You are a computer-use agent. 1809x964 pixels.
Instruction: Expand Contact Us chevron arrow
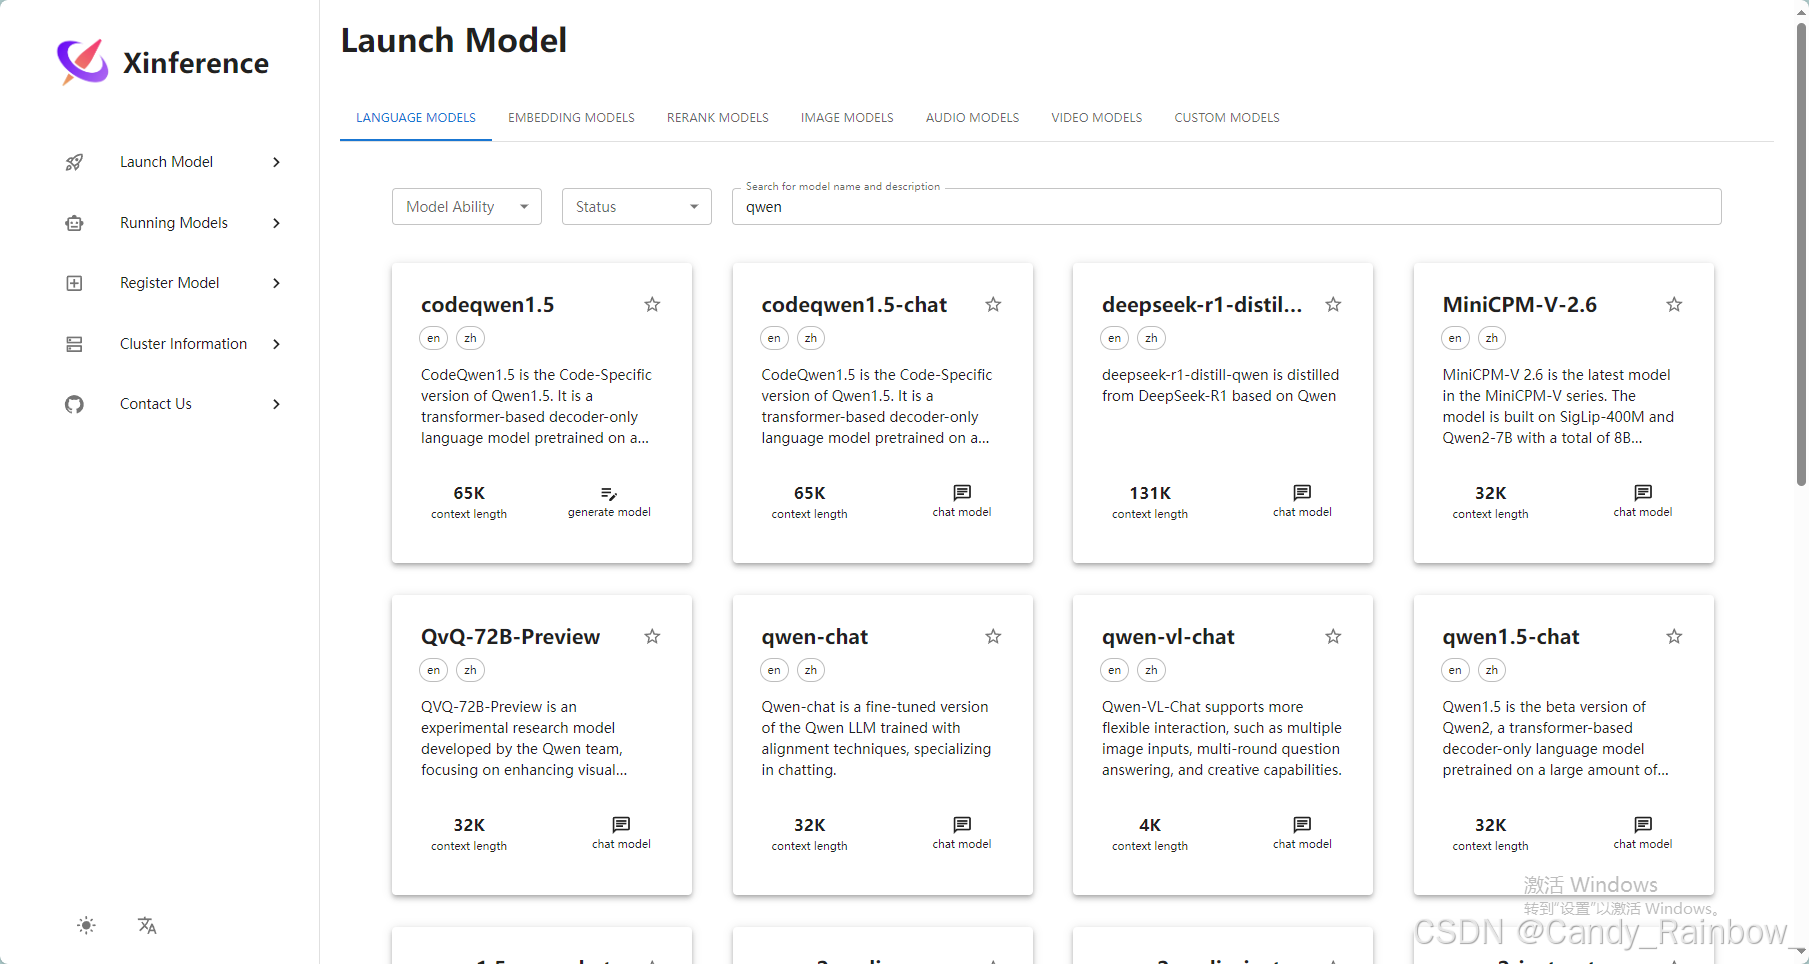277,404
